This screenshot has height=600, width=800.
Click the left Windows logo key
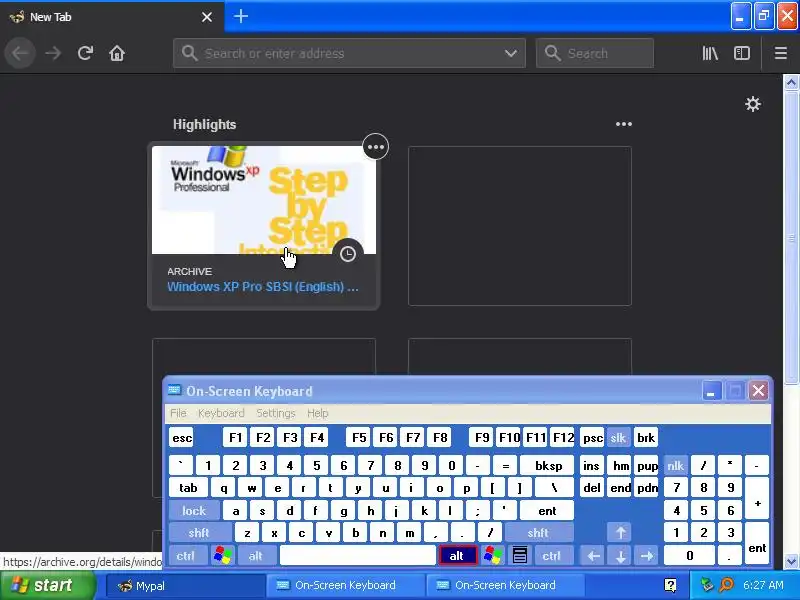[x=223, y=556]
